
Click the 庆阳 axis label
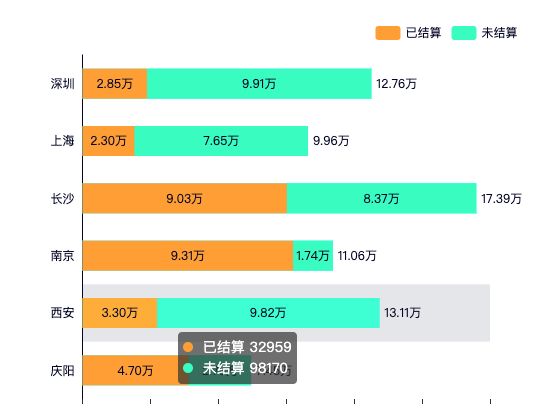pyautogui.click(x=62, y=371)
